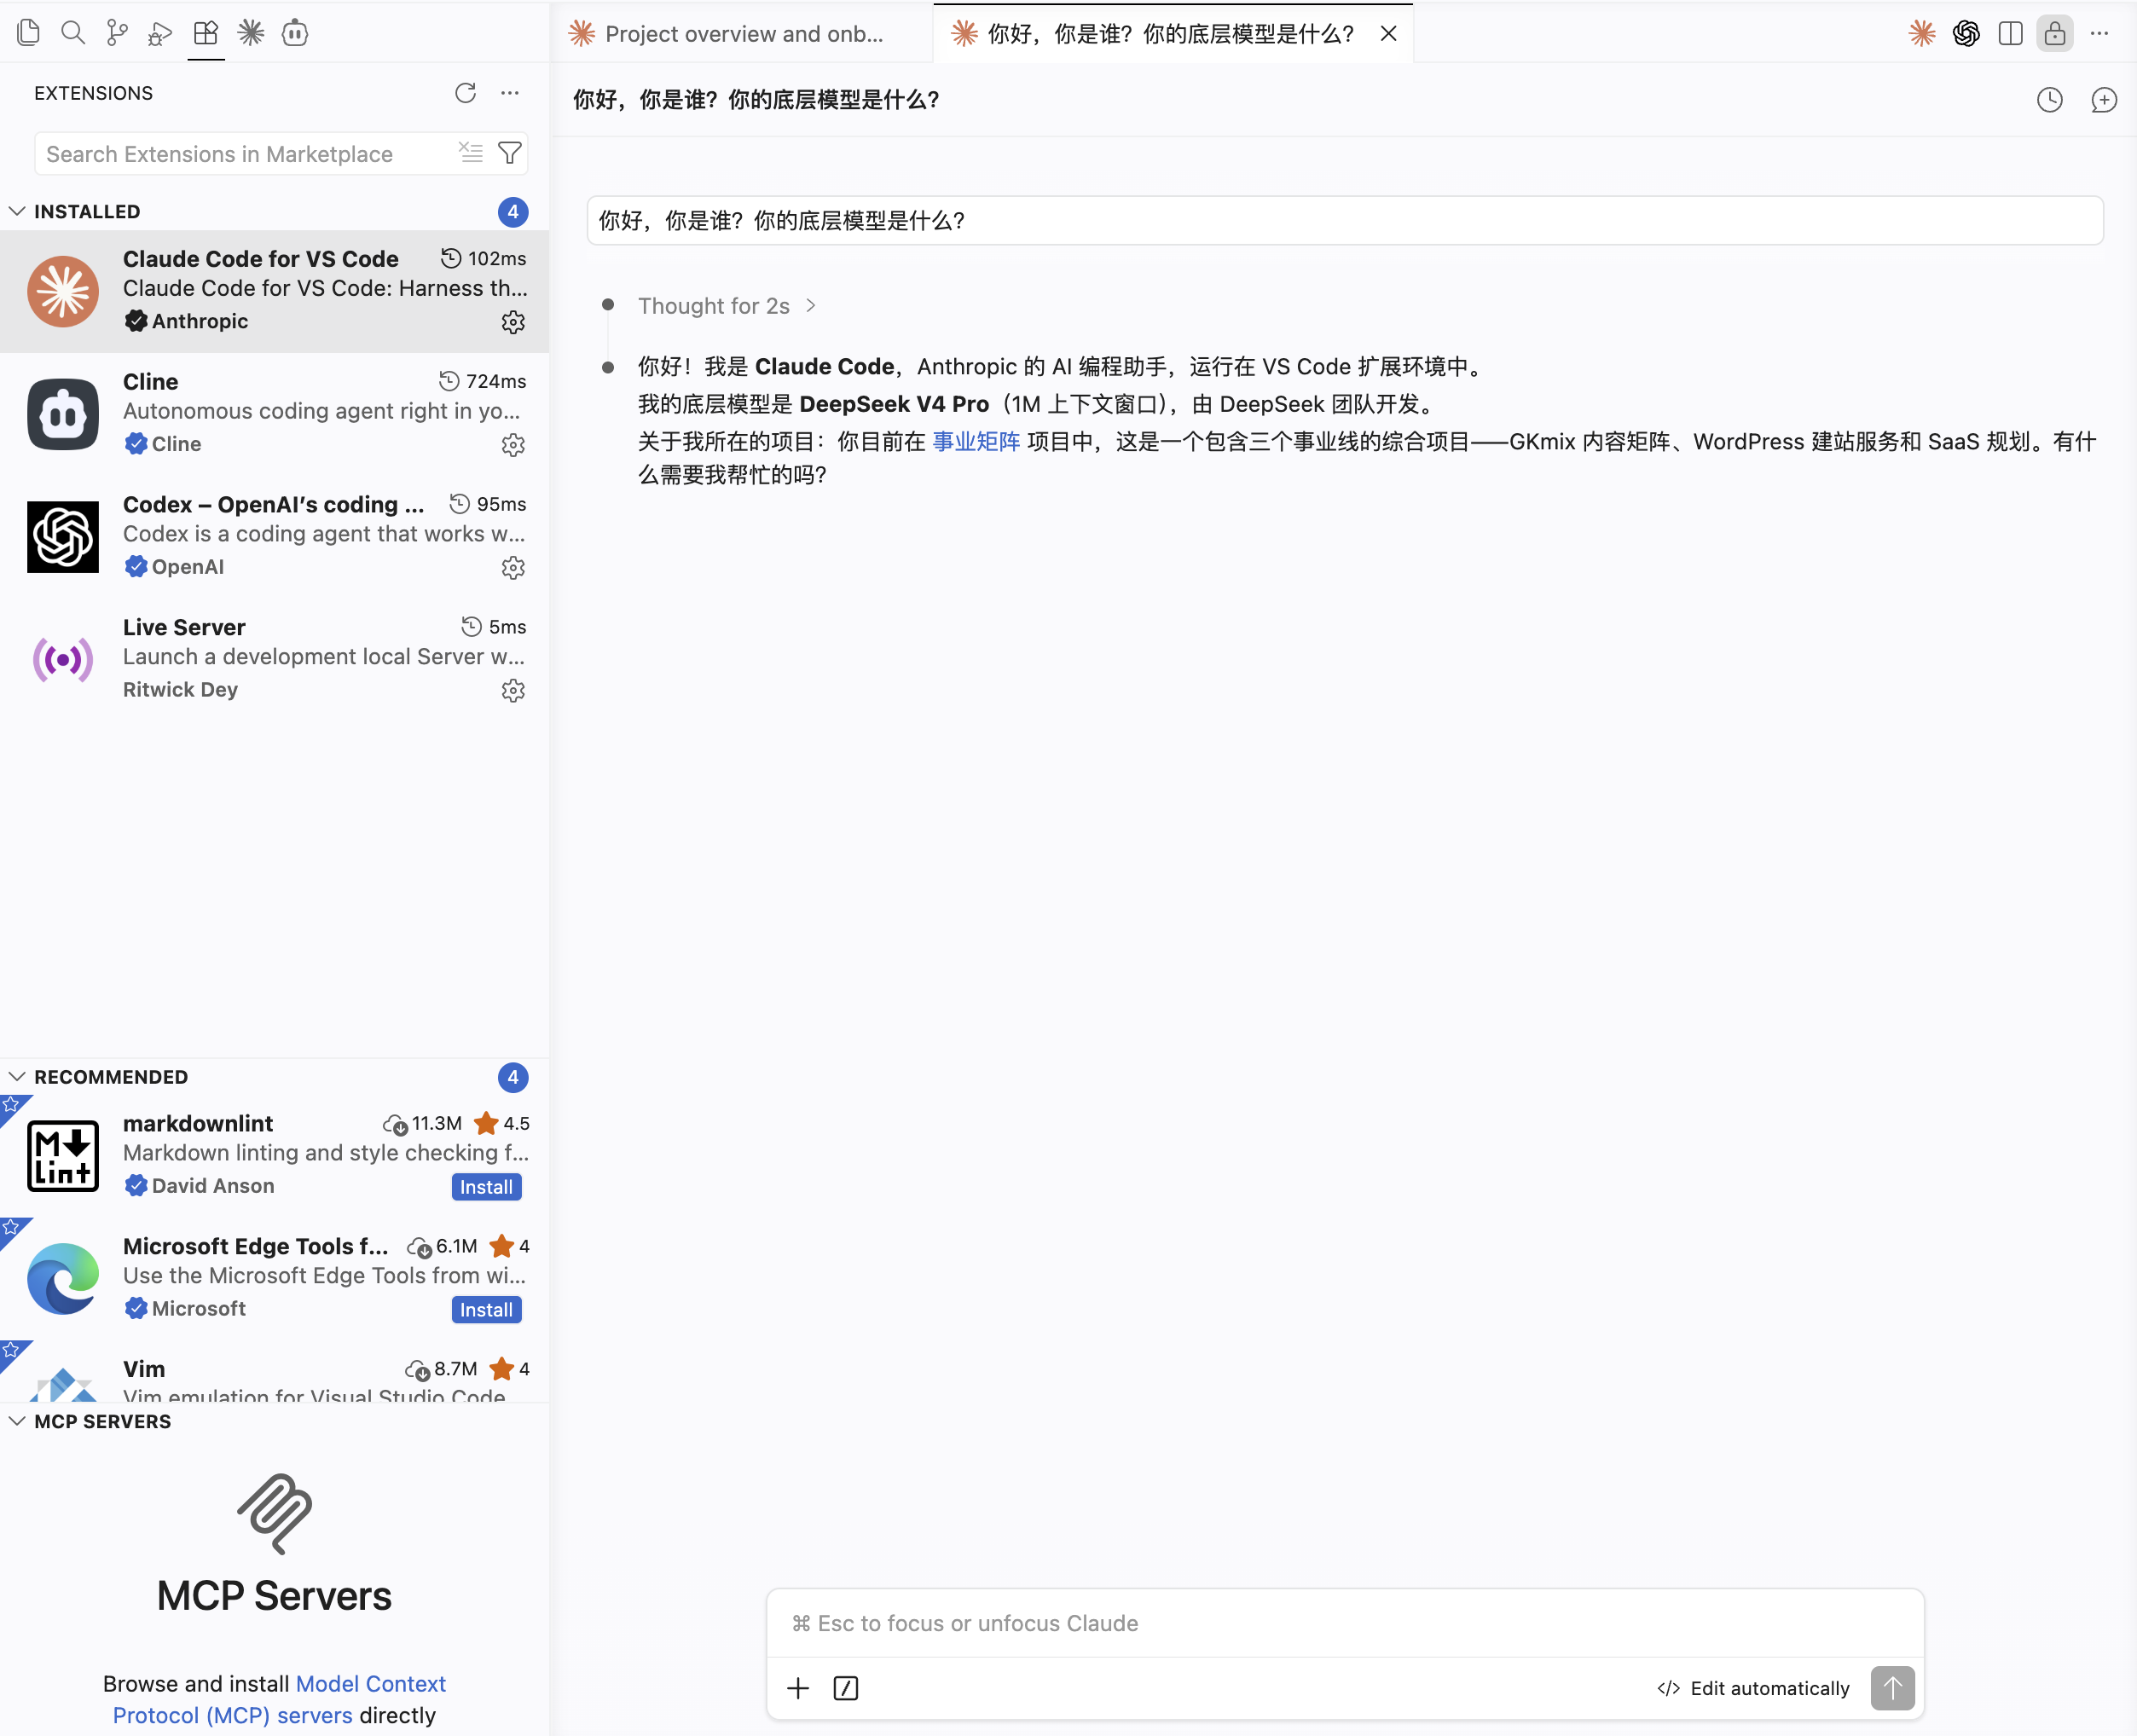Open the 事业矩阵 project link
This screenshot has height=1736, width=2137.
coord(976,442)
